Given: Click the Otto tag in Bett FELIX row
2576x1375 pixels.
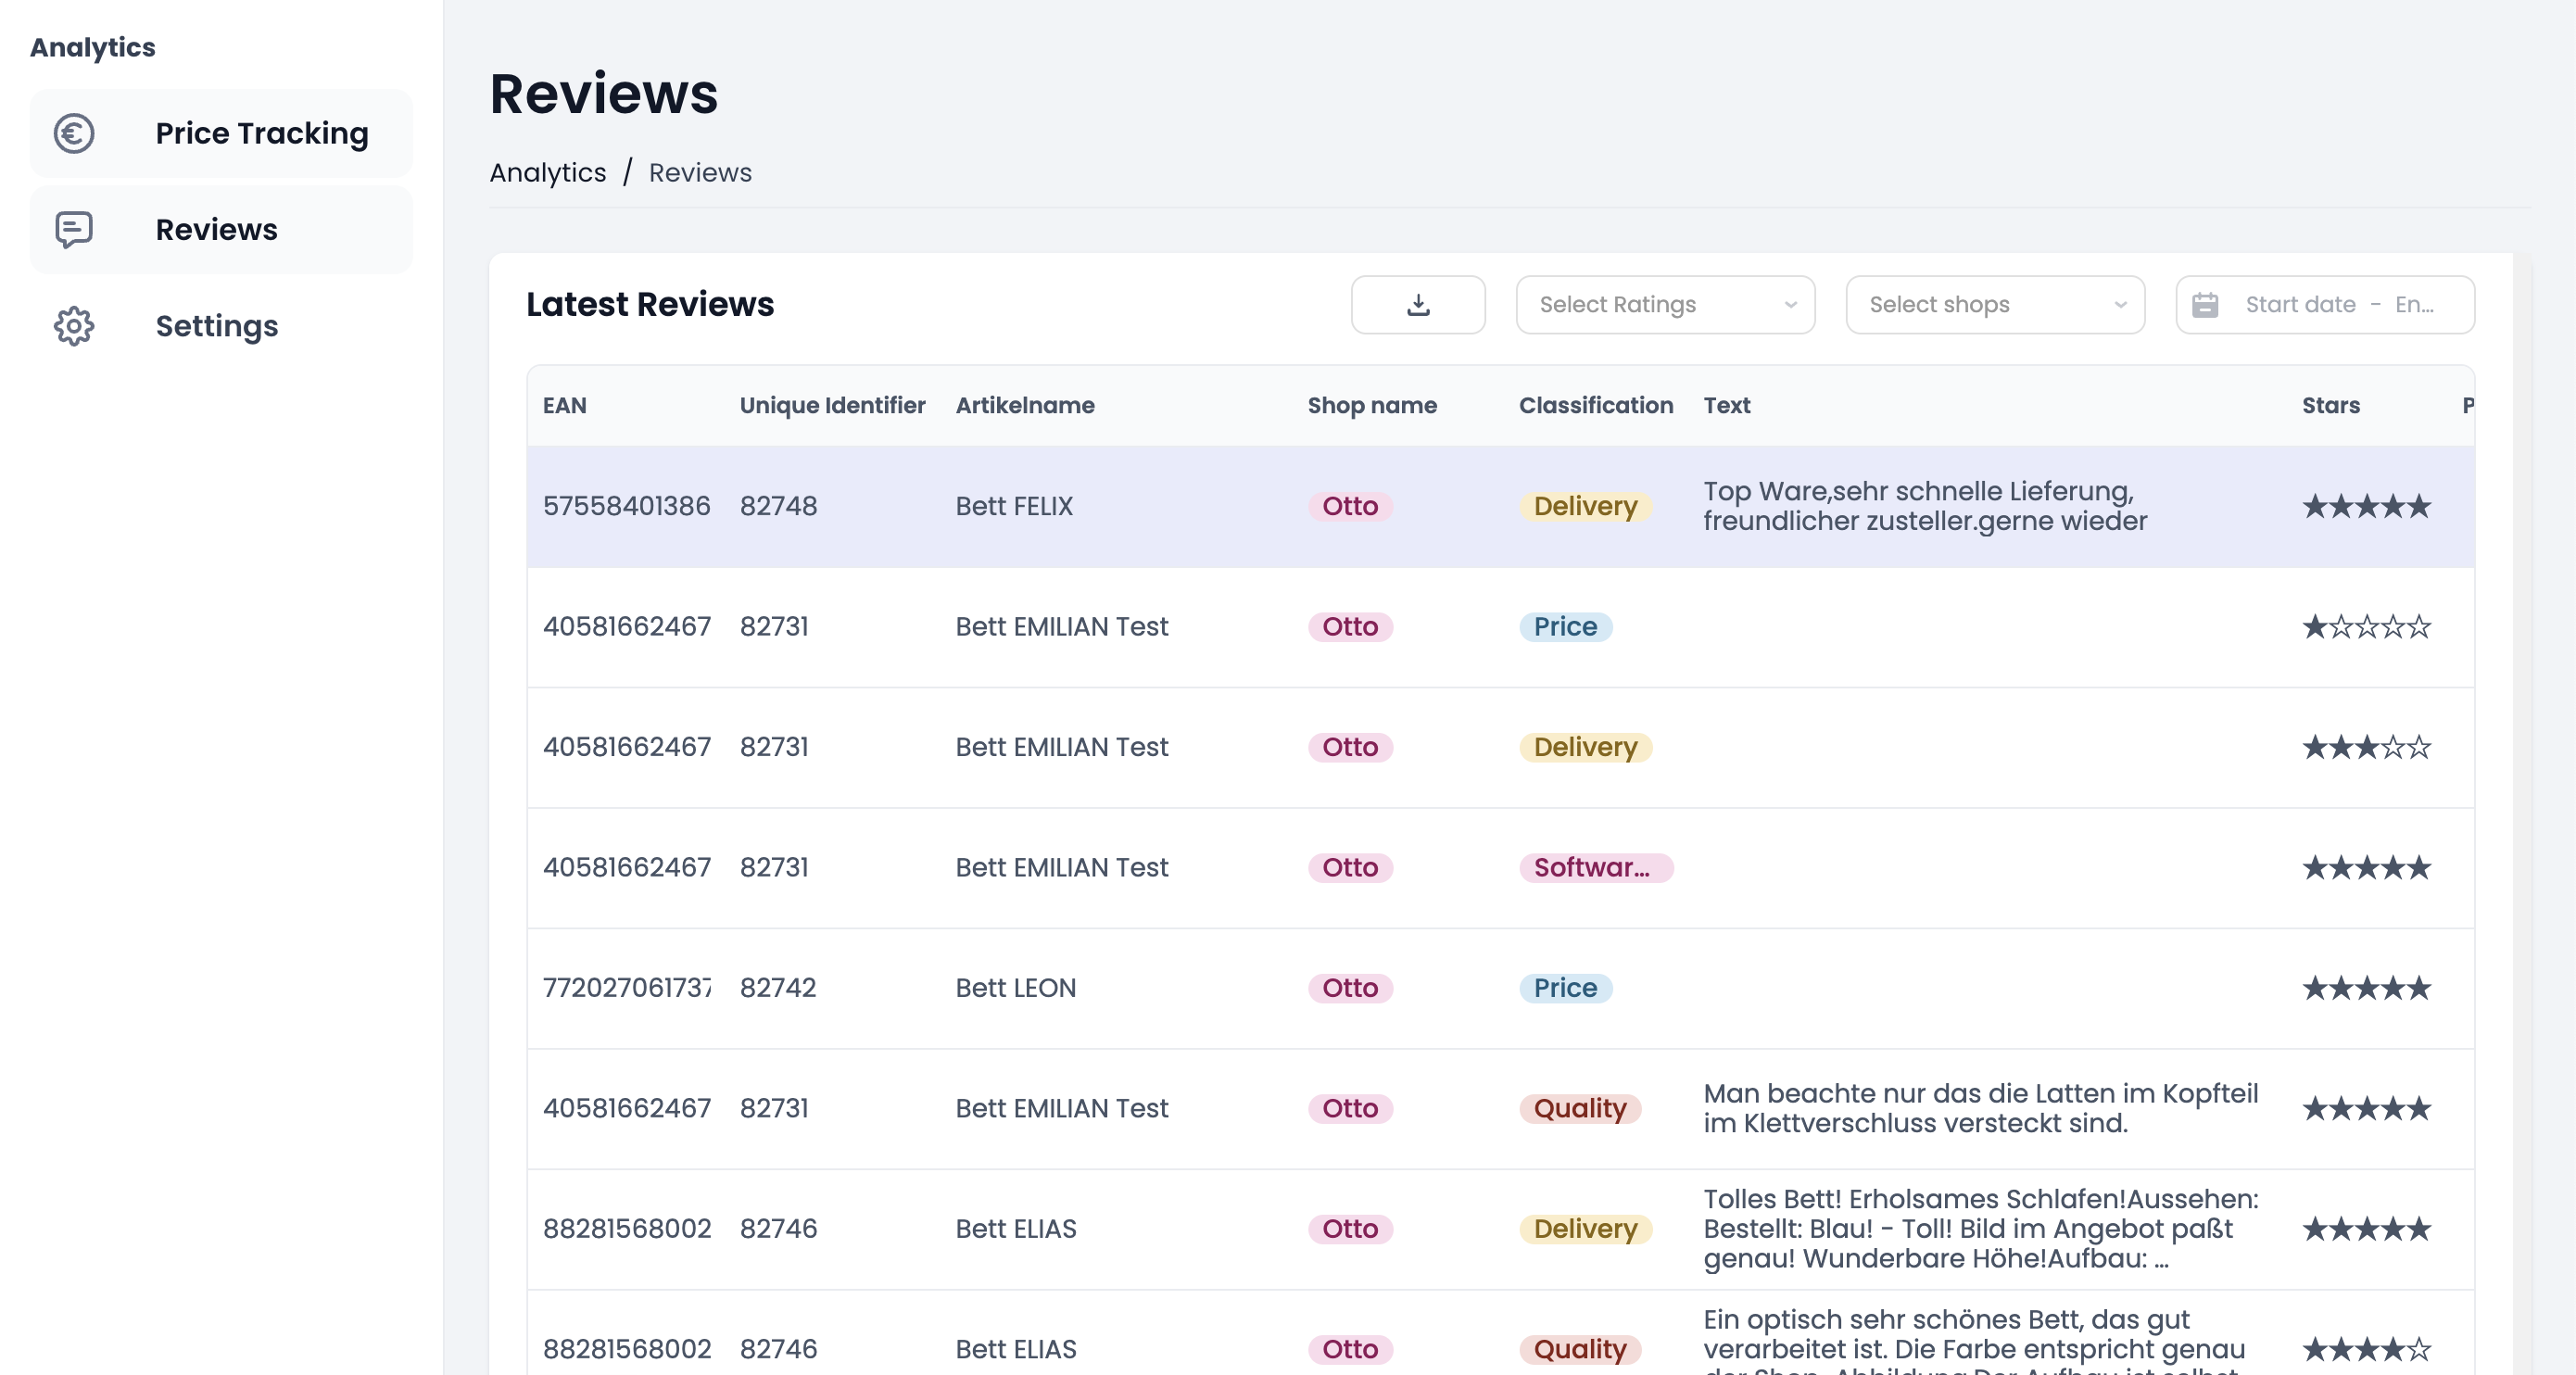Looking at the screenshot, I should pos(1350,506).
